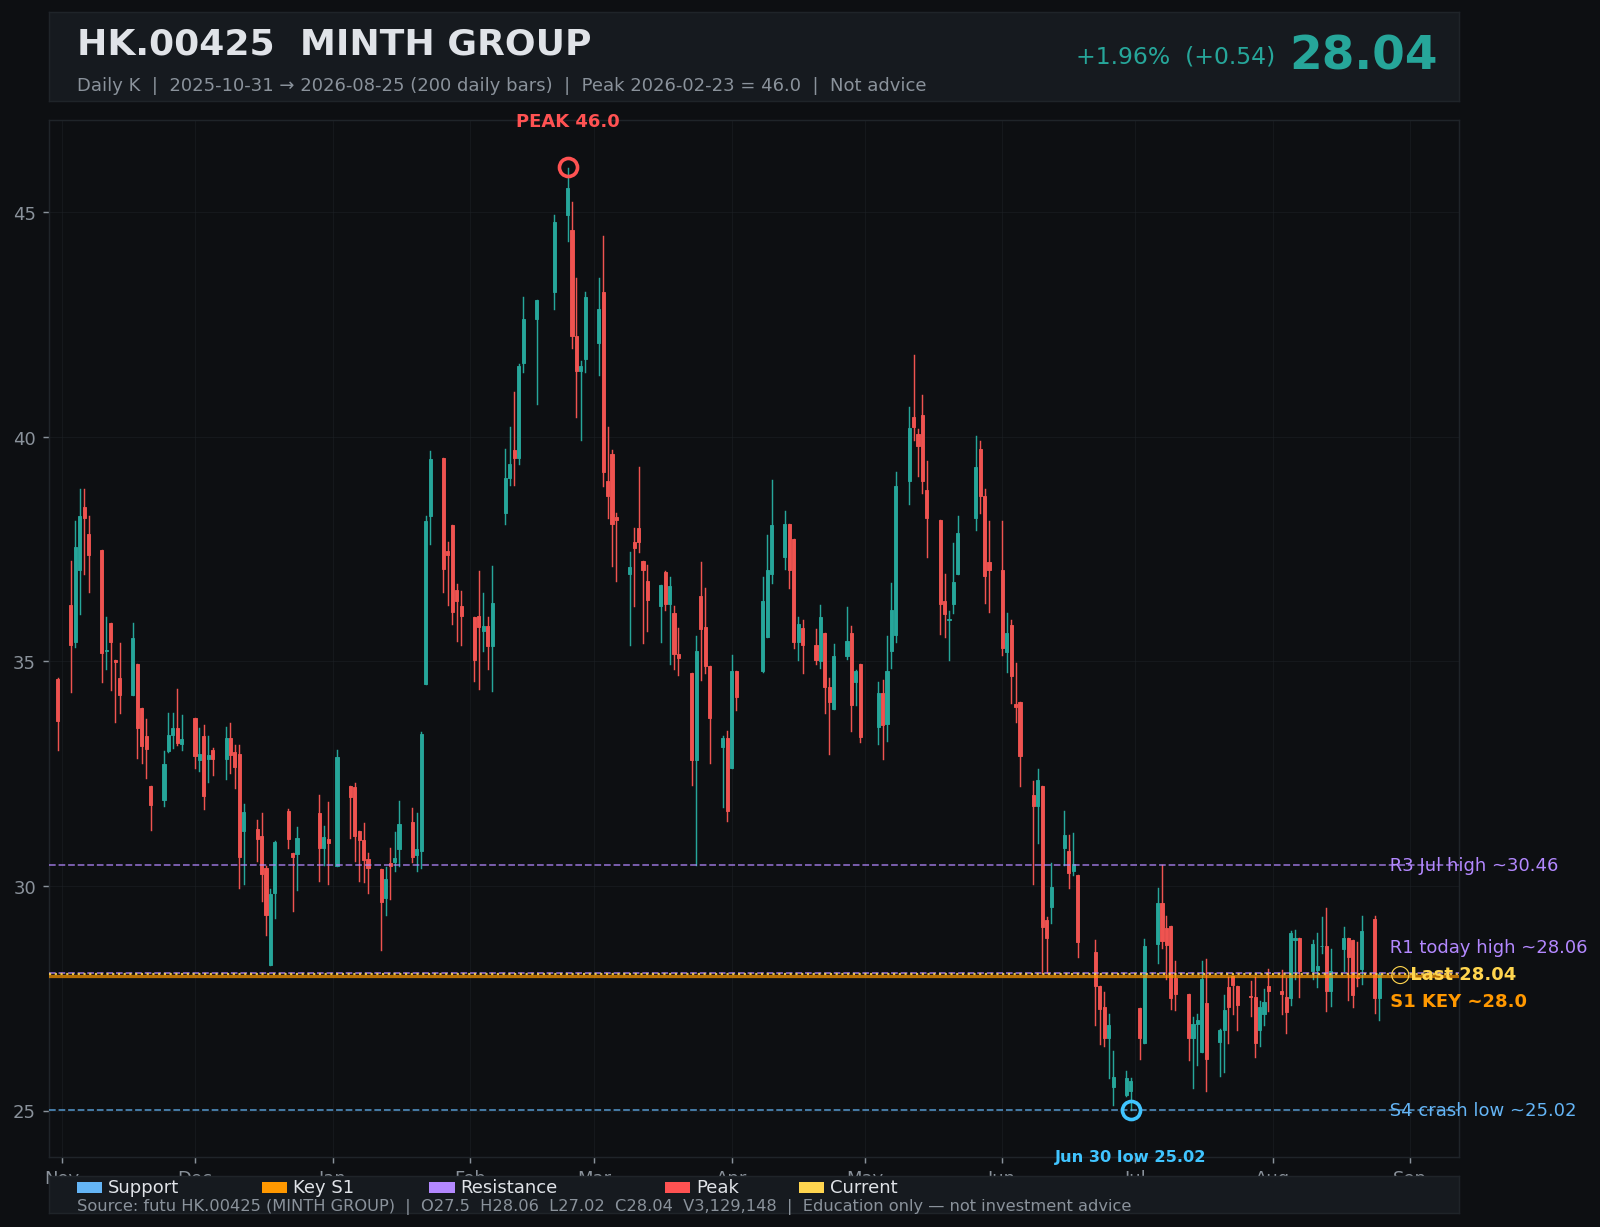Image resolution: width=1600 pixels, height=1227 pixels.
Task: Click the S1 KEY ~28.0 label
Action: [1458, 1001]
